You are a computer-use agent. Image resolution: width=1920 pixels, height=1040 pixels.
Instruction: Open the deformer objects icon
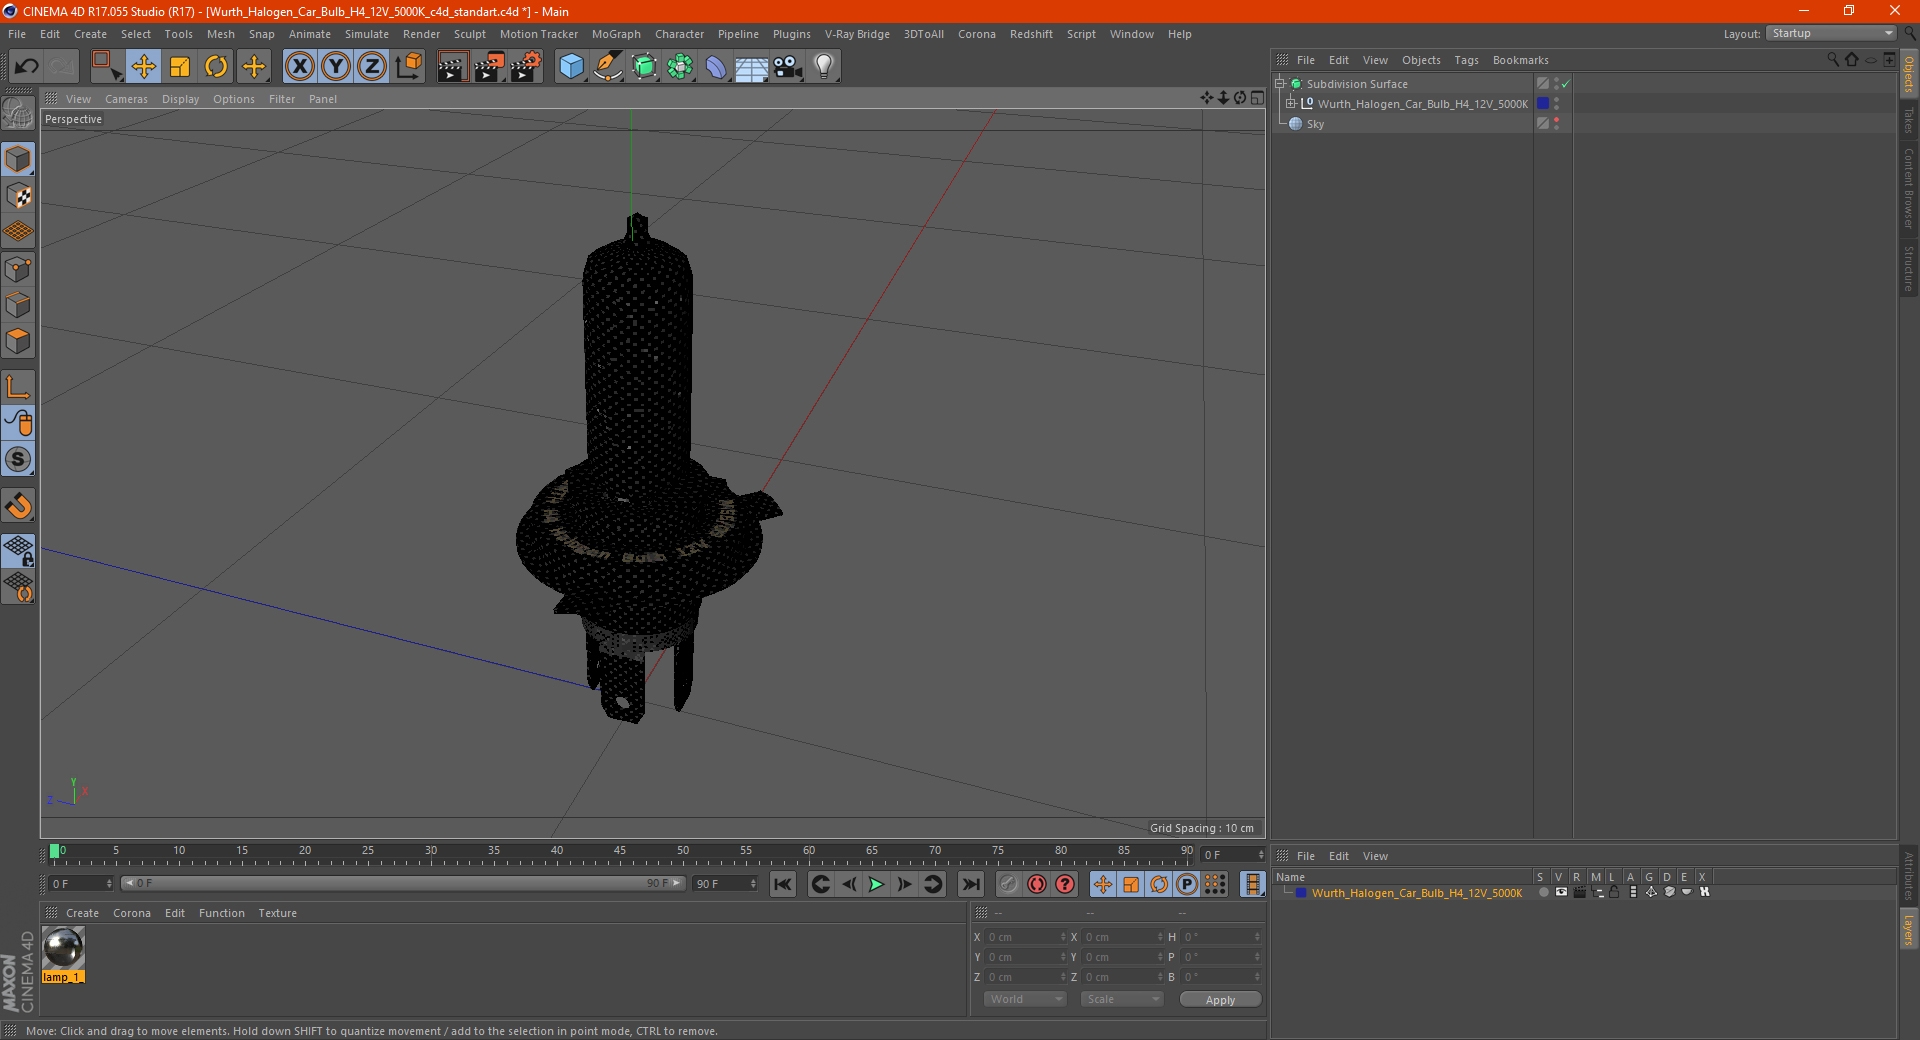716,67
